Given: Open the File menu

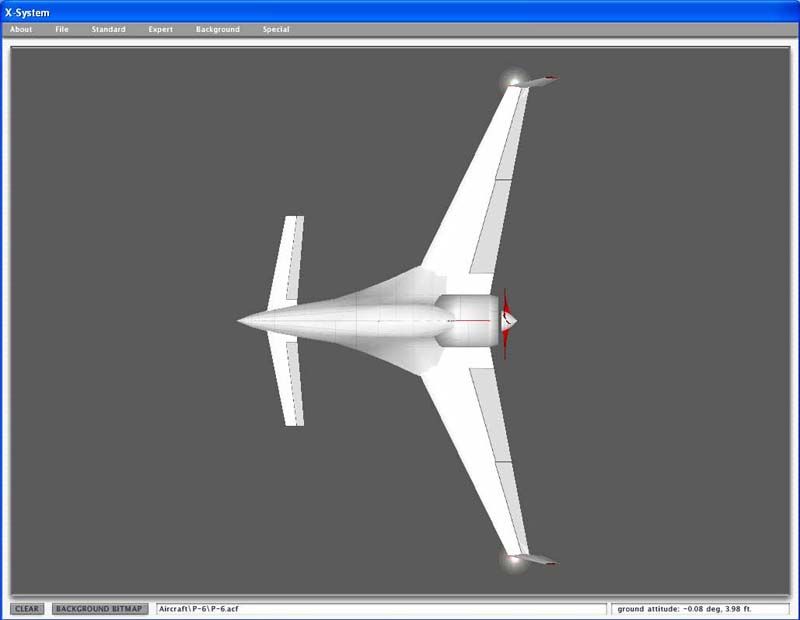Looking at the screenshot, I should click(x=62, y=29).
